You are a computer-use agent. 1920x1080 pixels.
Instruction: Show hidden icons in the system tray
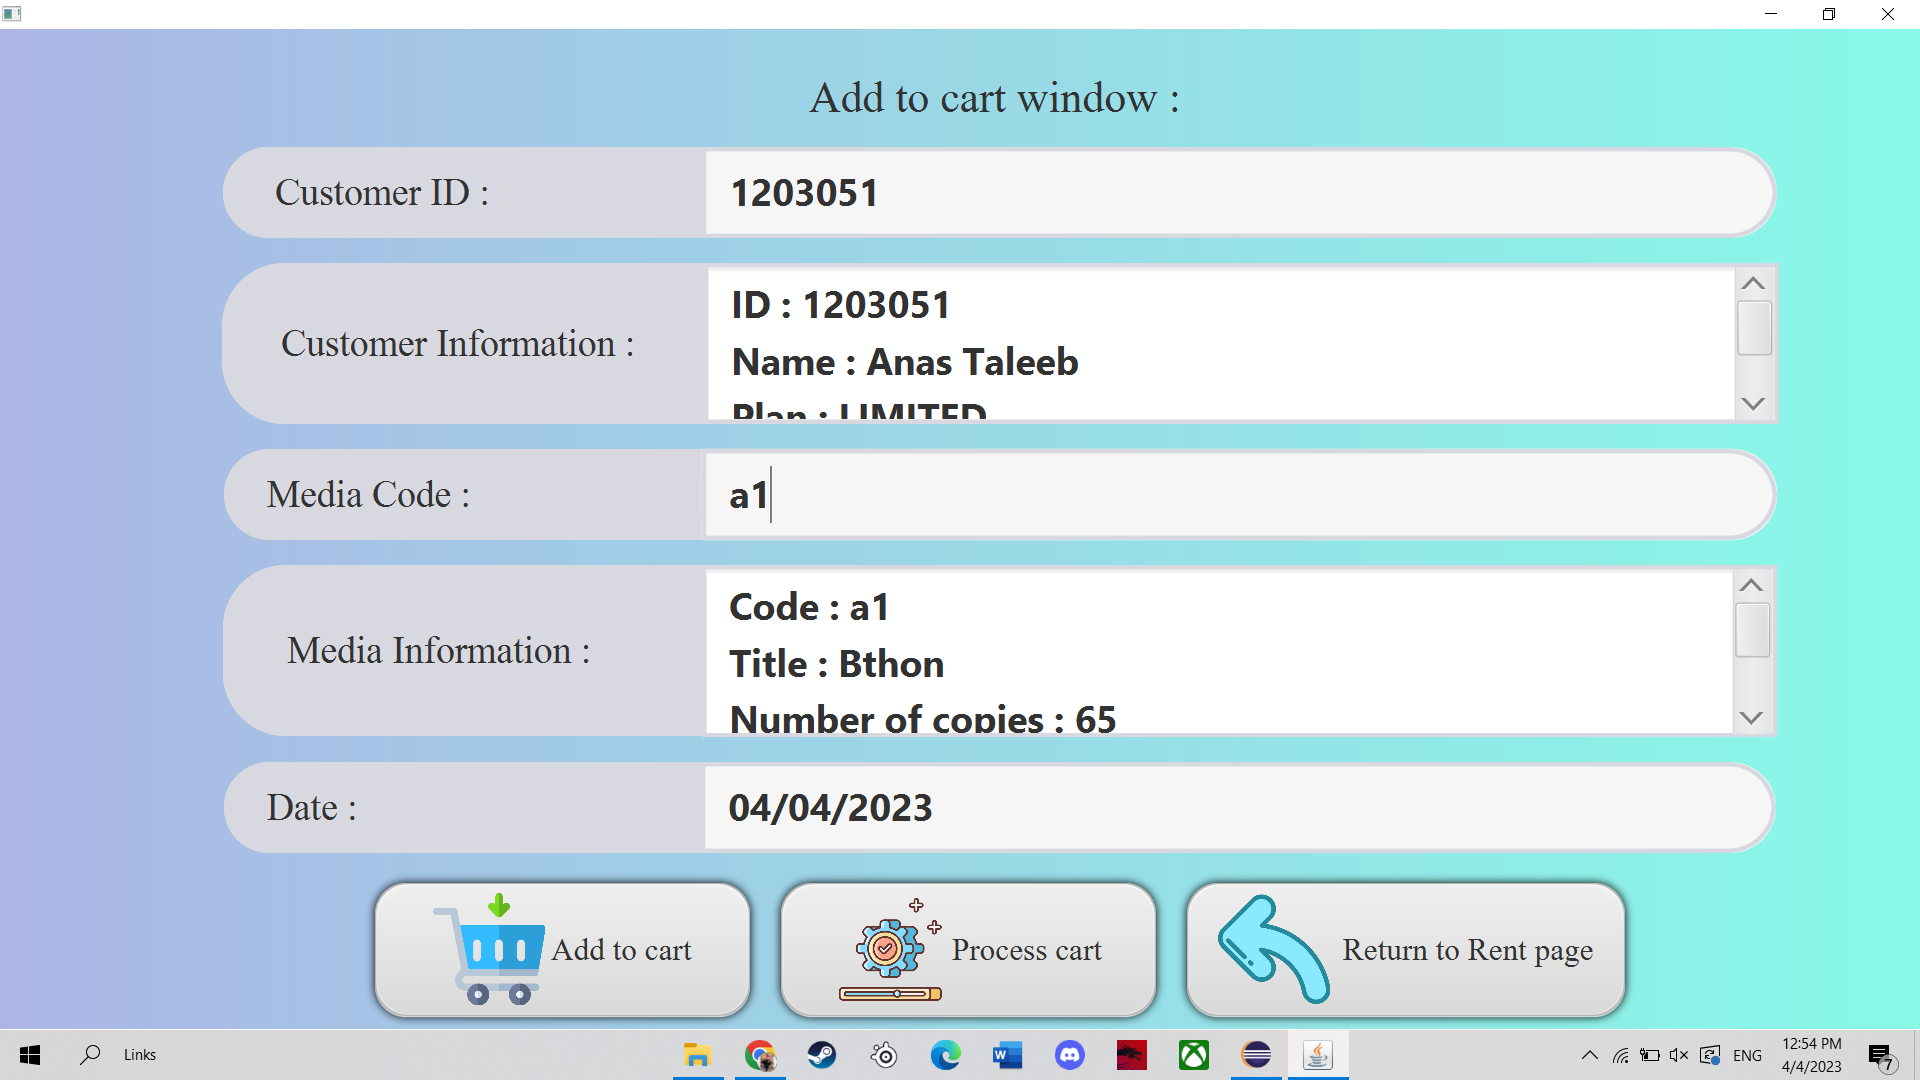click(1589, 1055)
